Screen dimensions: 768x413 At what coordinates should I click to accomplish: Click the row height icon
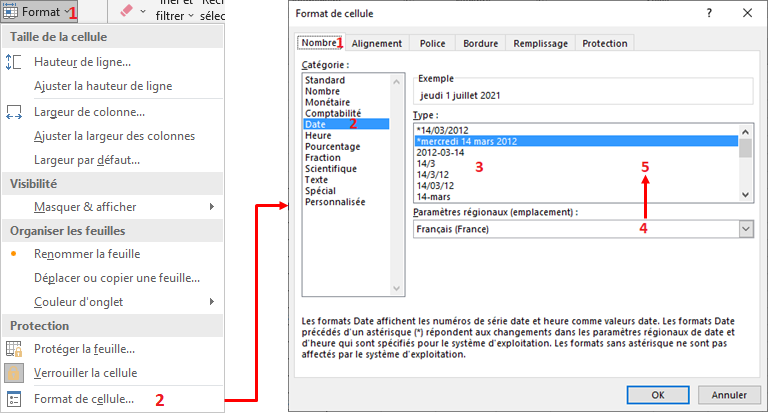(13, 62)
